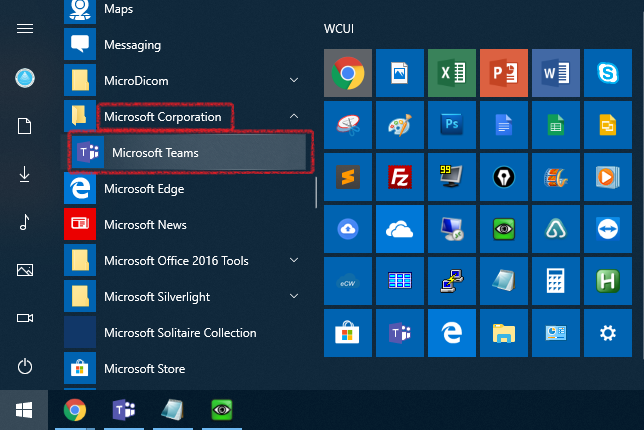Click the app list scrollbar thumb
Screen dimensions: 644x430
[x=316, y=193]
